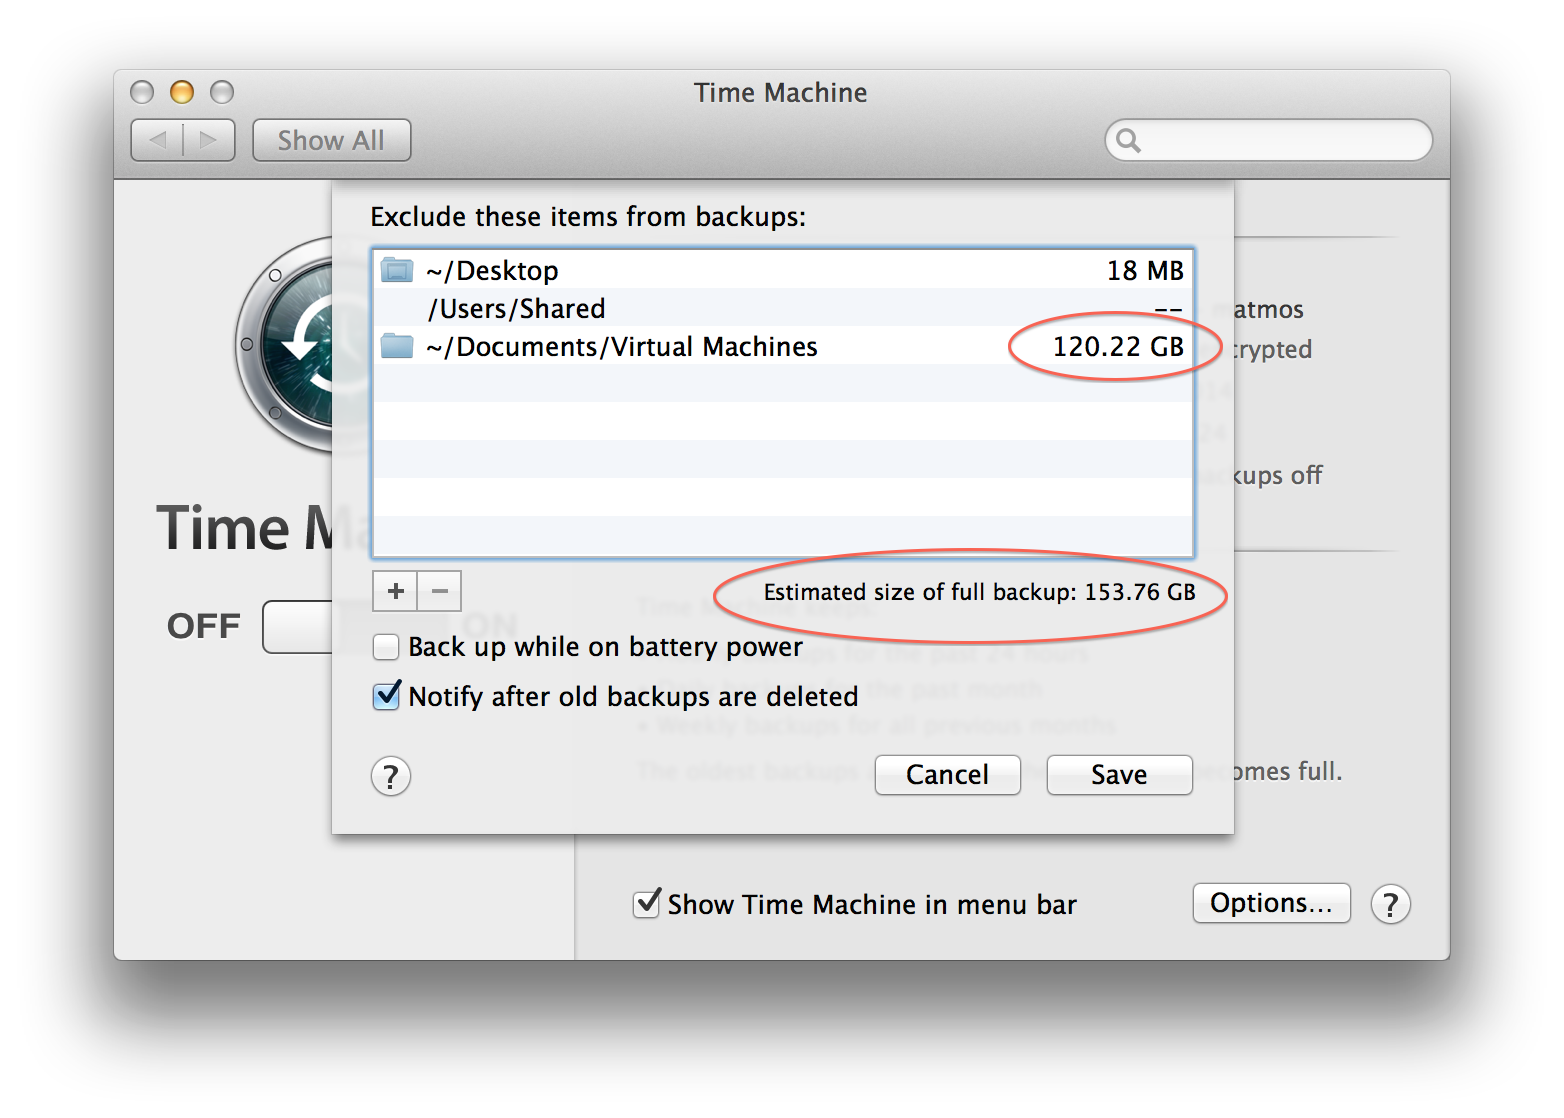Click the Show All button
The image size is (1564, 1118).
[x=331, y=140]
